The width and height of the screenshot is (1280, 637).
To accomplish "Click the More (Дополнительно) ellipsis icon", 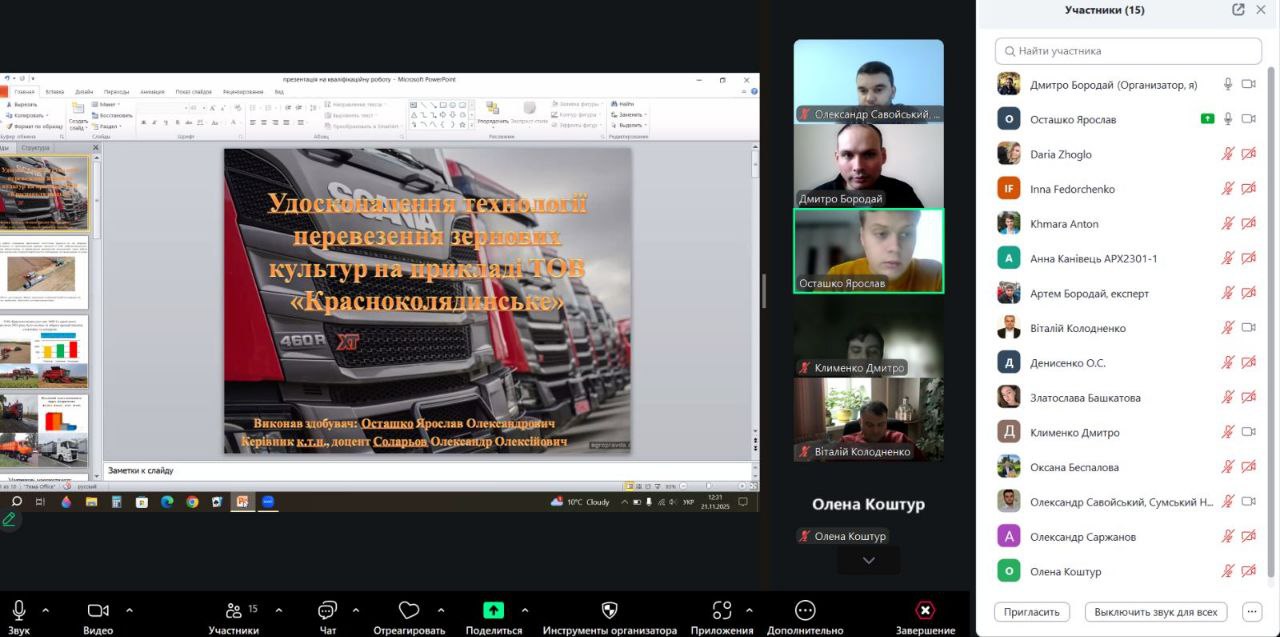I will [x=805, y=610].
